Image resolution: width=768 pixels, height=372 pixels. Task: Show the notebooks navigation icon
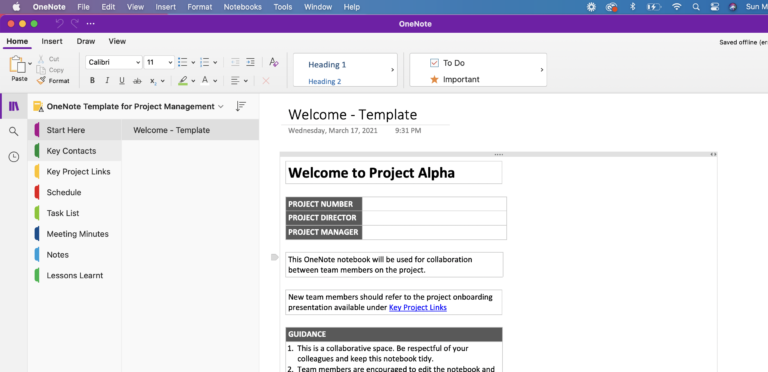click(x=14, y=106)
